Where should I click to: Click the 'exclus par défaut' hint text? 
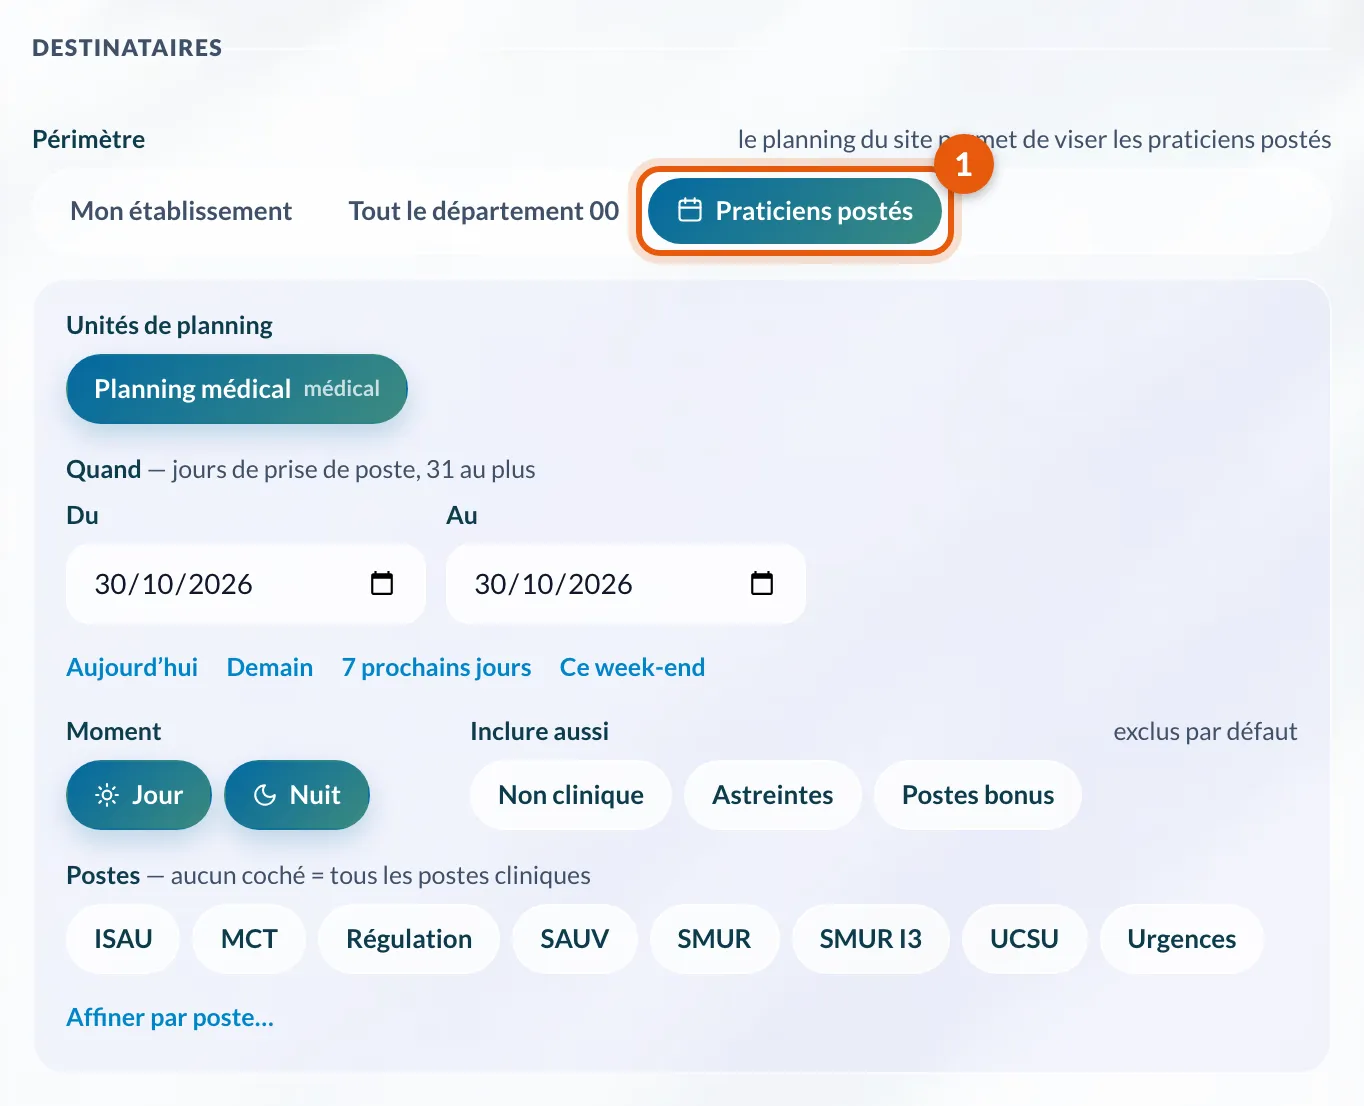click(1205, 731)
